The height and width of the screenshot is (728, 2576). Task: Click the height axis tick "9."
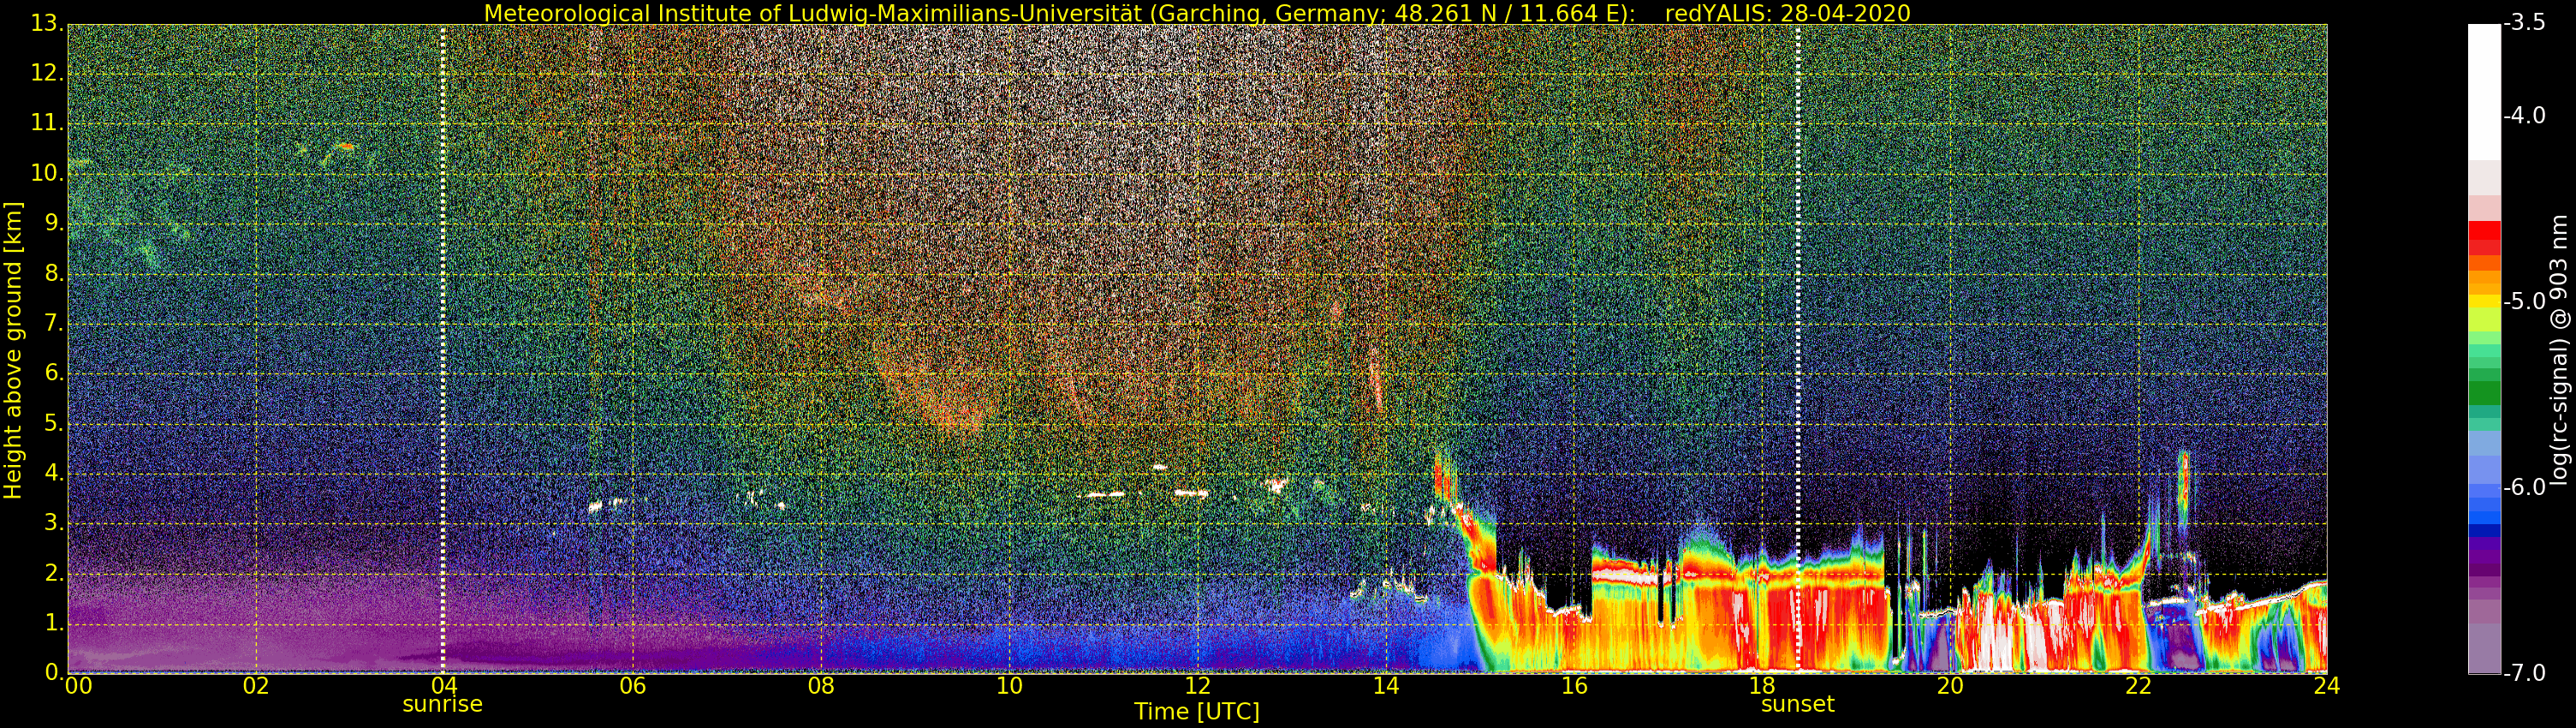[x=54, y=224]
